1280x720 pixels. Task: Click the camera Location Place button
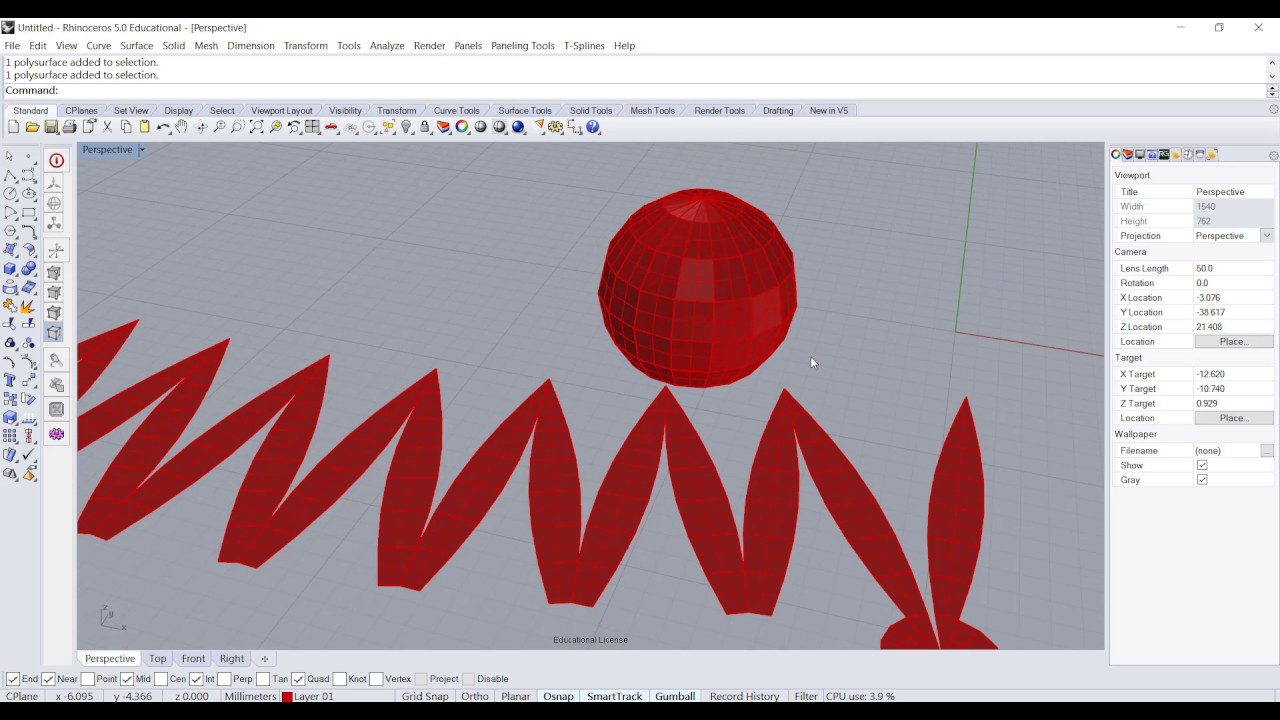click(x=1233, y=342)
